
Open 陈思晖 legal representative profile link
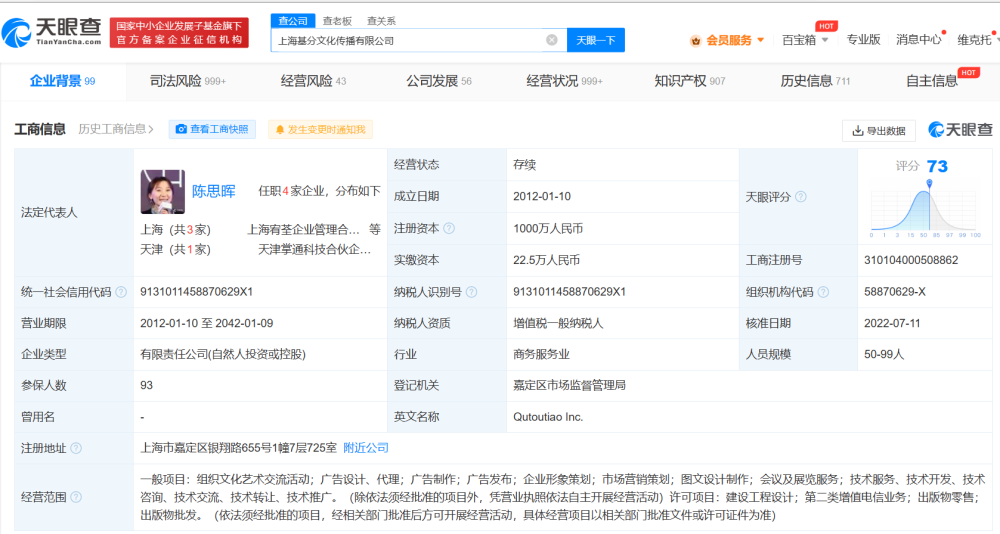click(x=213, y=191)
